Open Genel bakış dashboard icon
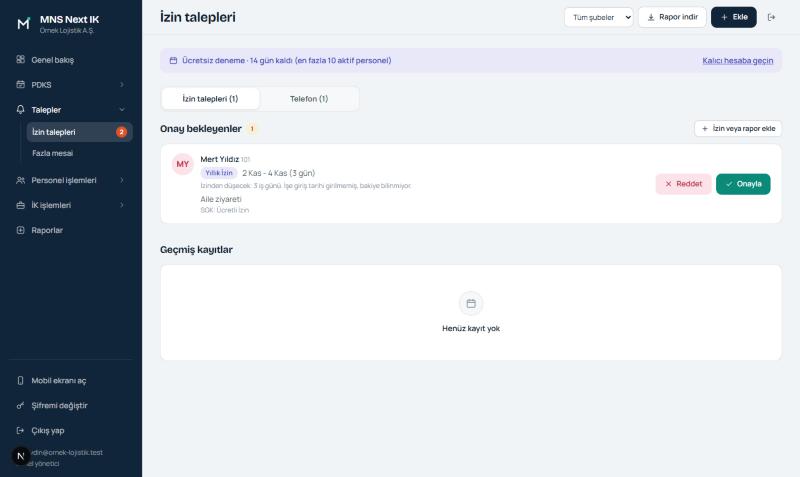 pos(20,59)
